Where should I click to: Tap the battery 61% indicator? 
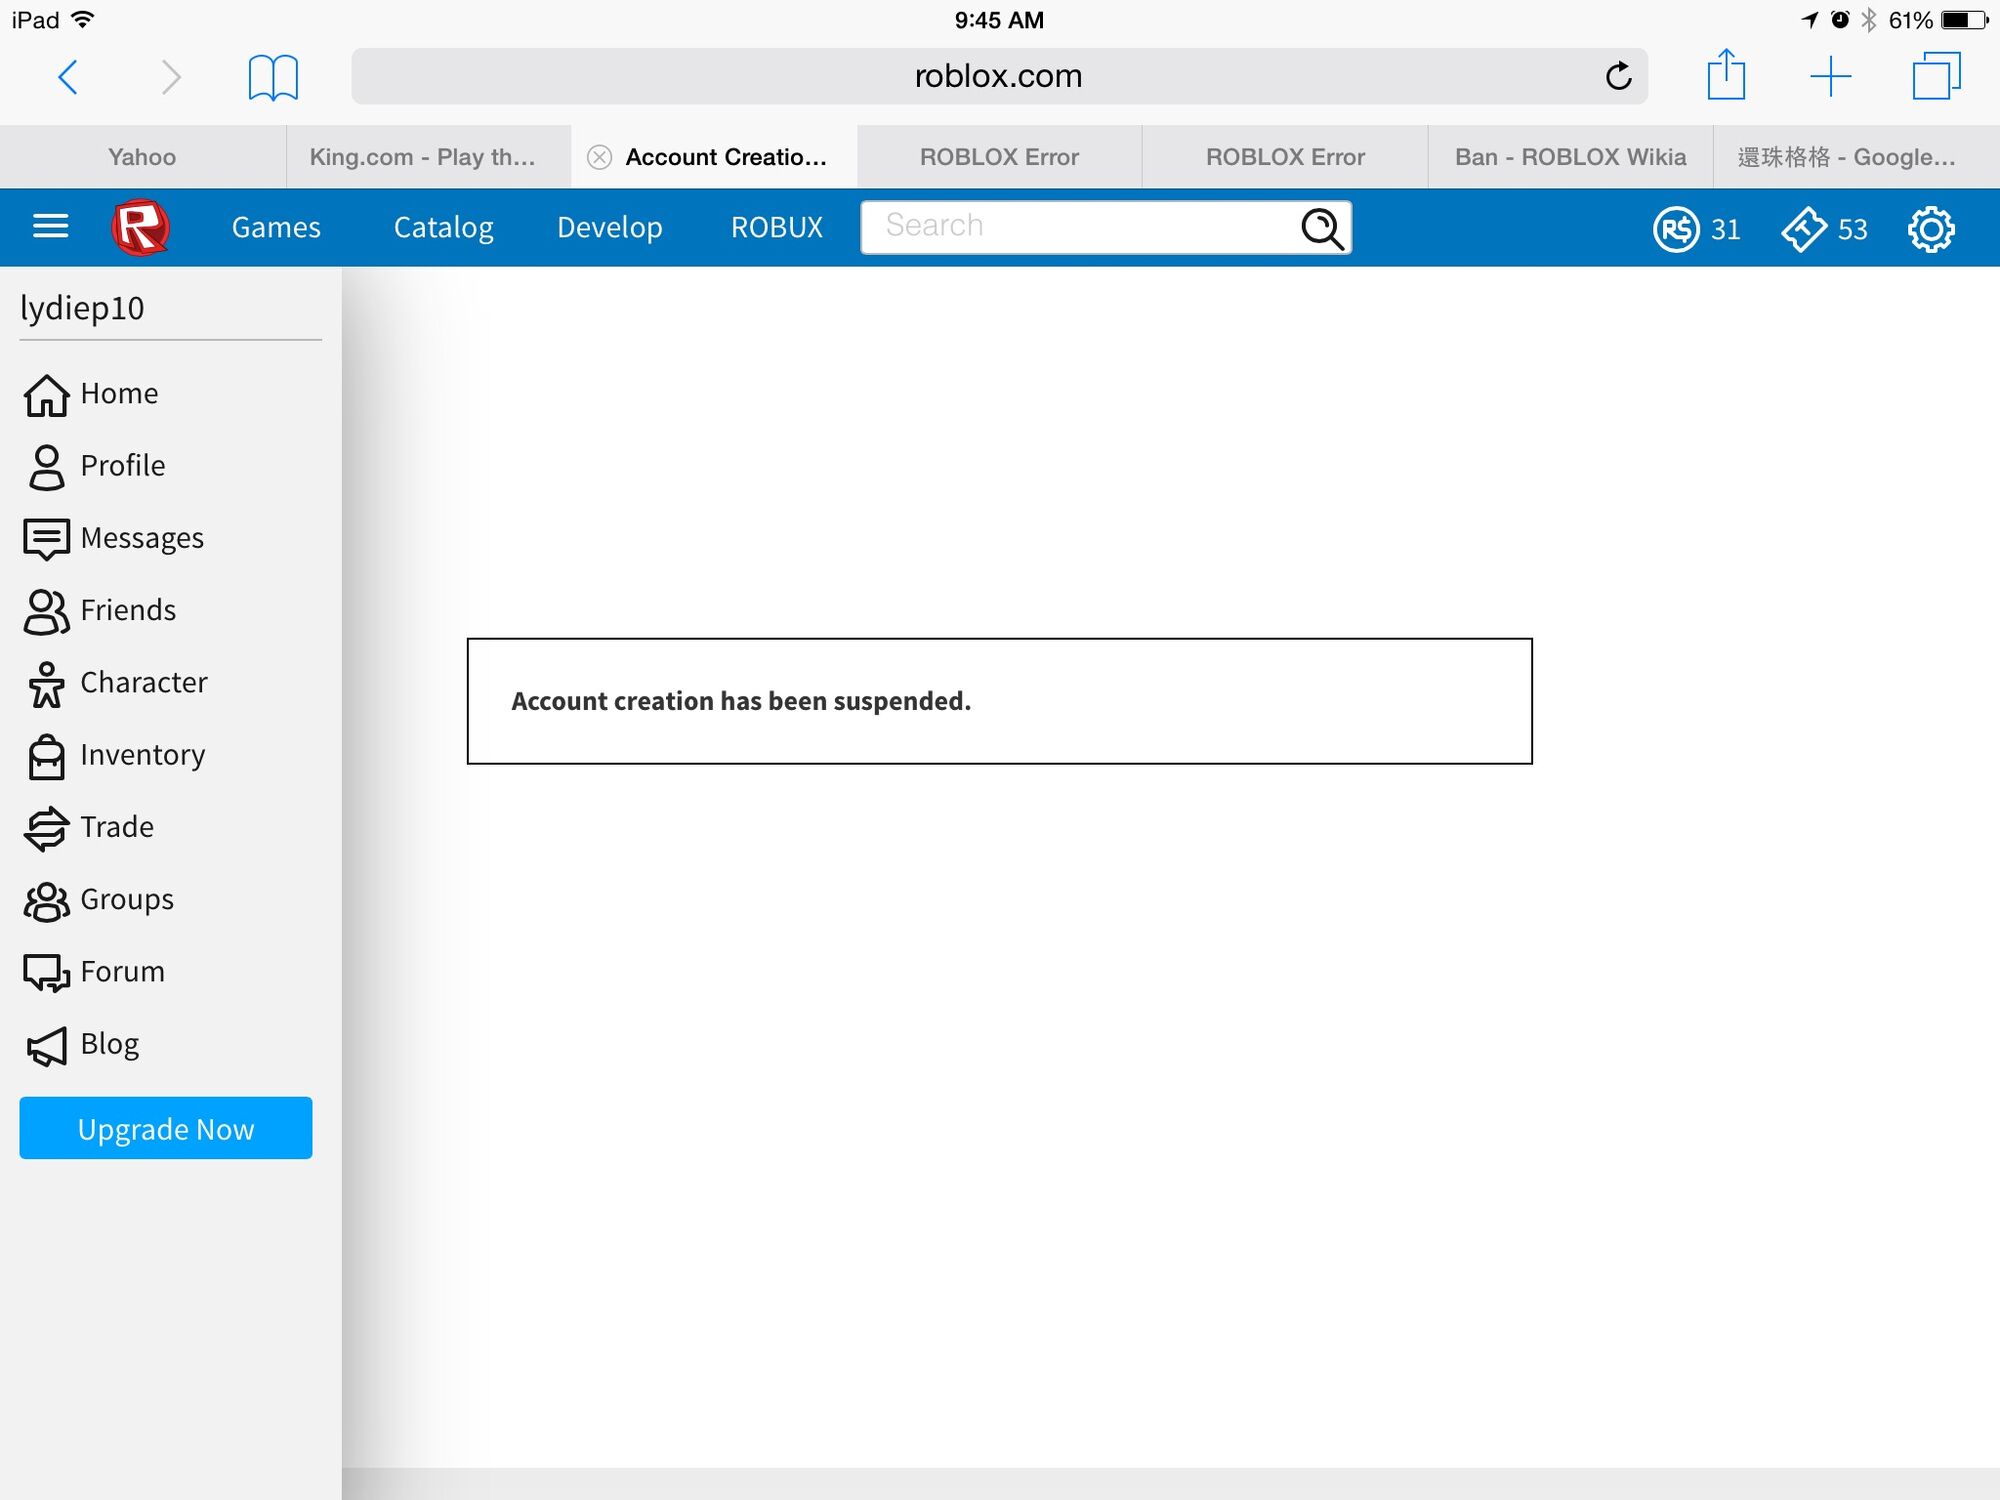1938,20
